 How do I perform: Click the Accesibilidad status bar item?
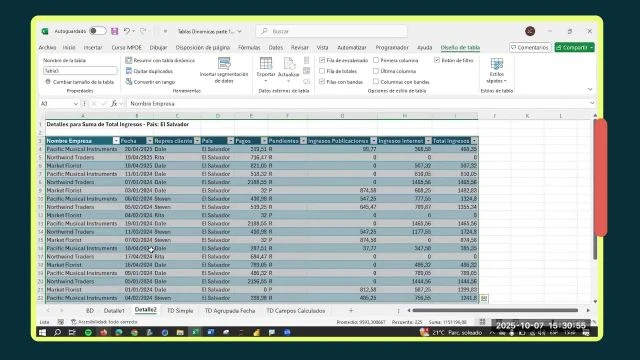104,322
